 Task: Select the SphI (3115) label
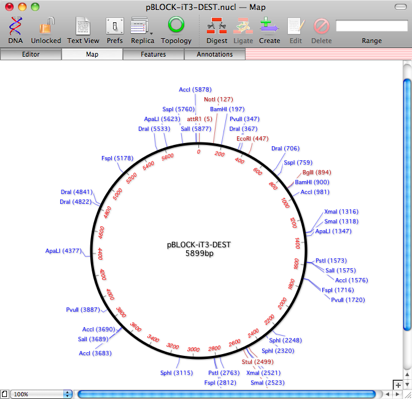pos(176,373)
